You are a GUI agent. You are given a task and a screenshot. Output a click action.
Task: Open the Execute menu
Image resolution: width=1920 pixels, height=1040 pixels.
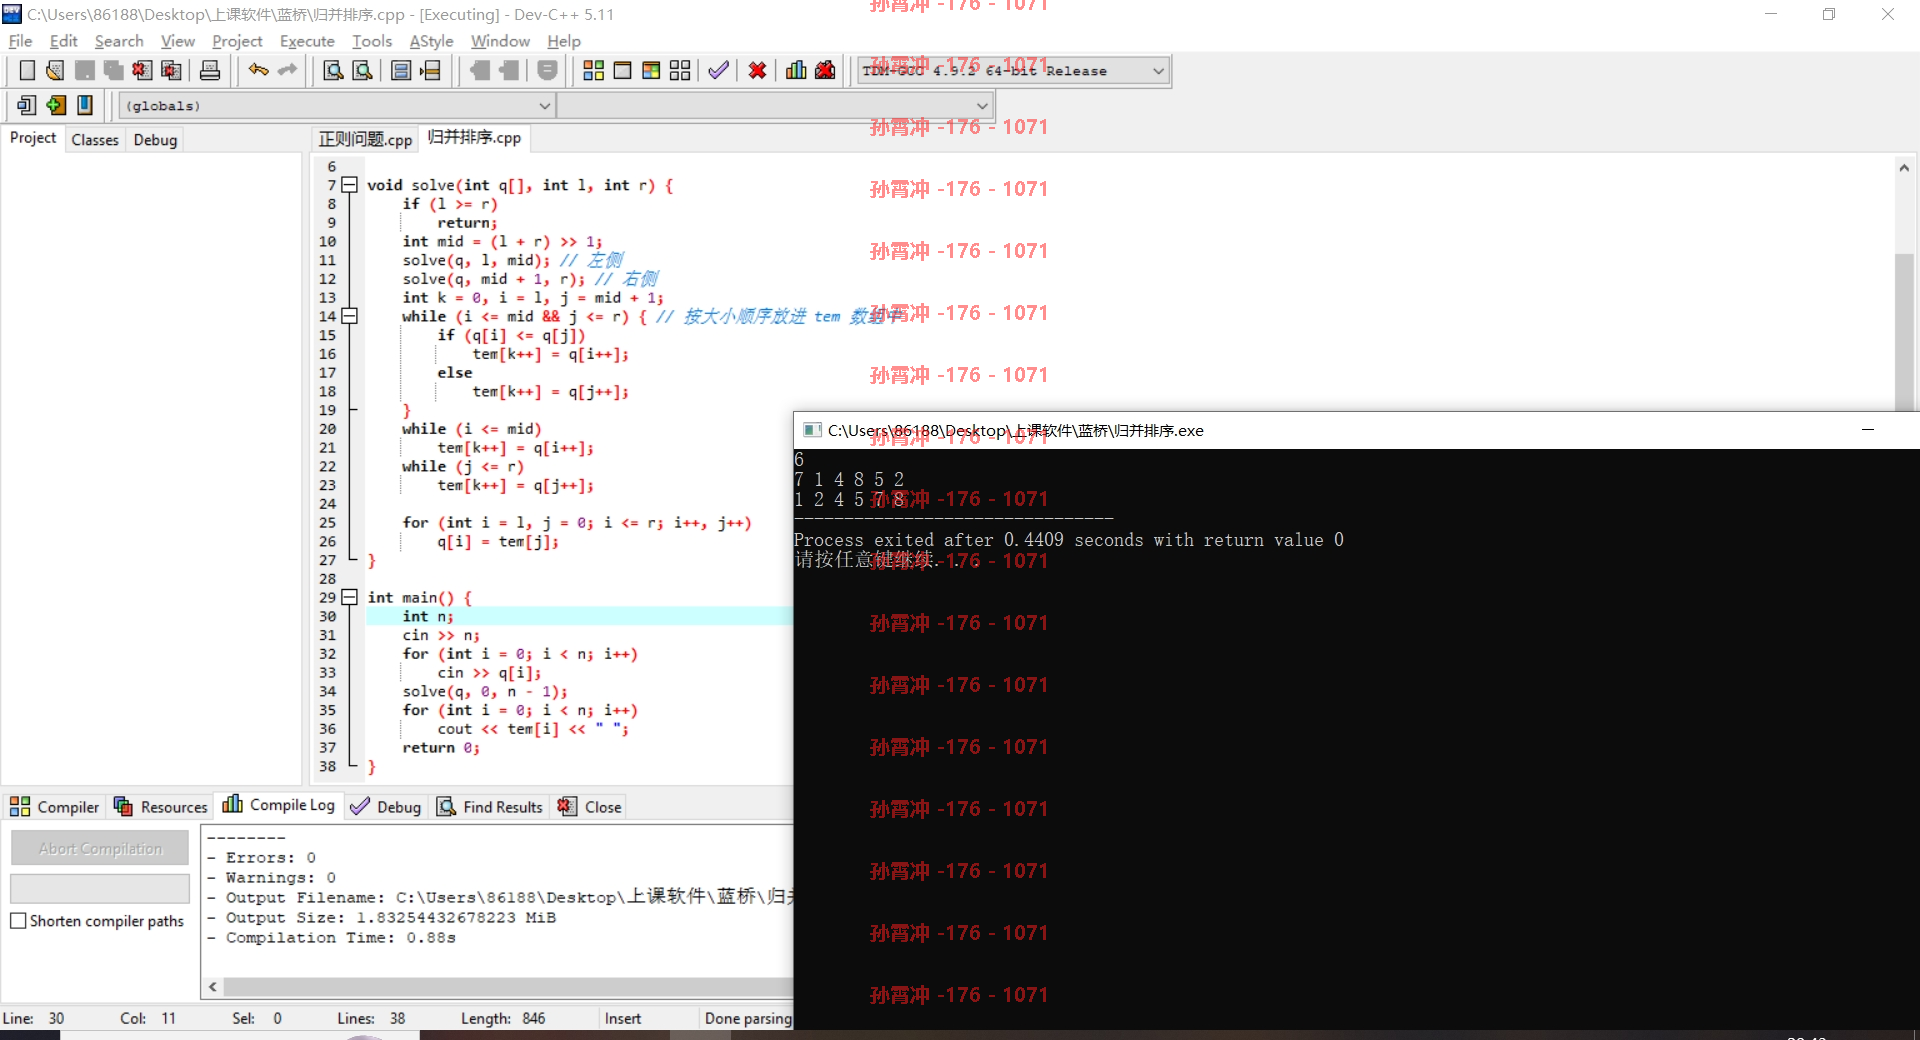click(307, 41)
